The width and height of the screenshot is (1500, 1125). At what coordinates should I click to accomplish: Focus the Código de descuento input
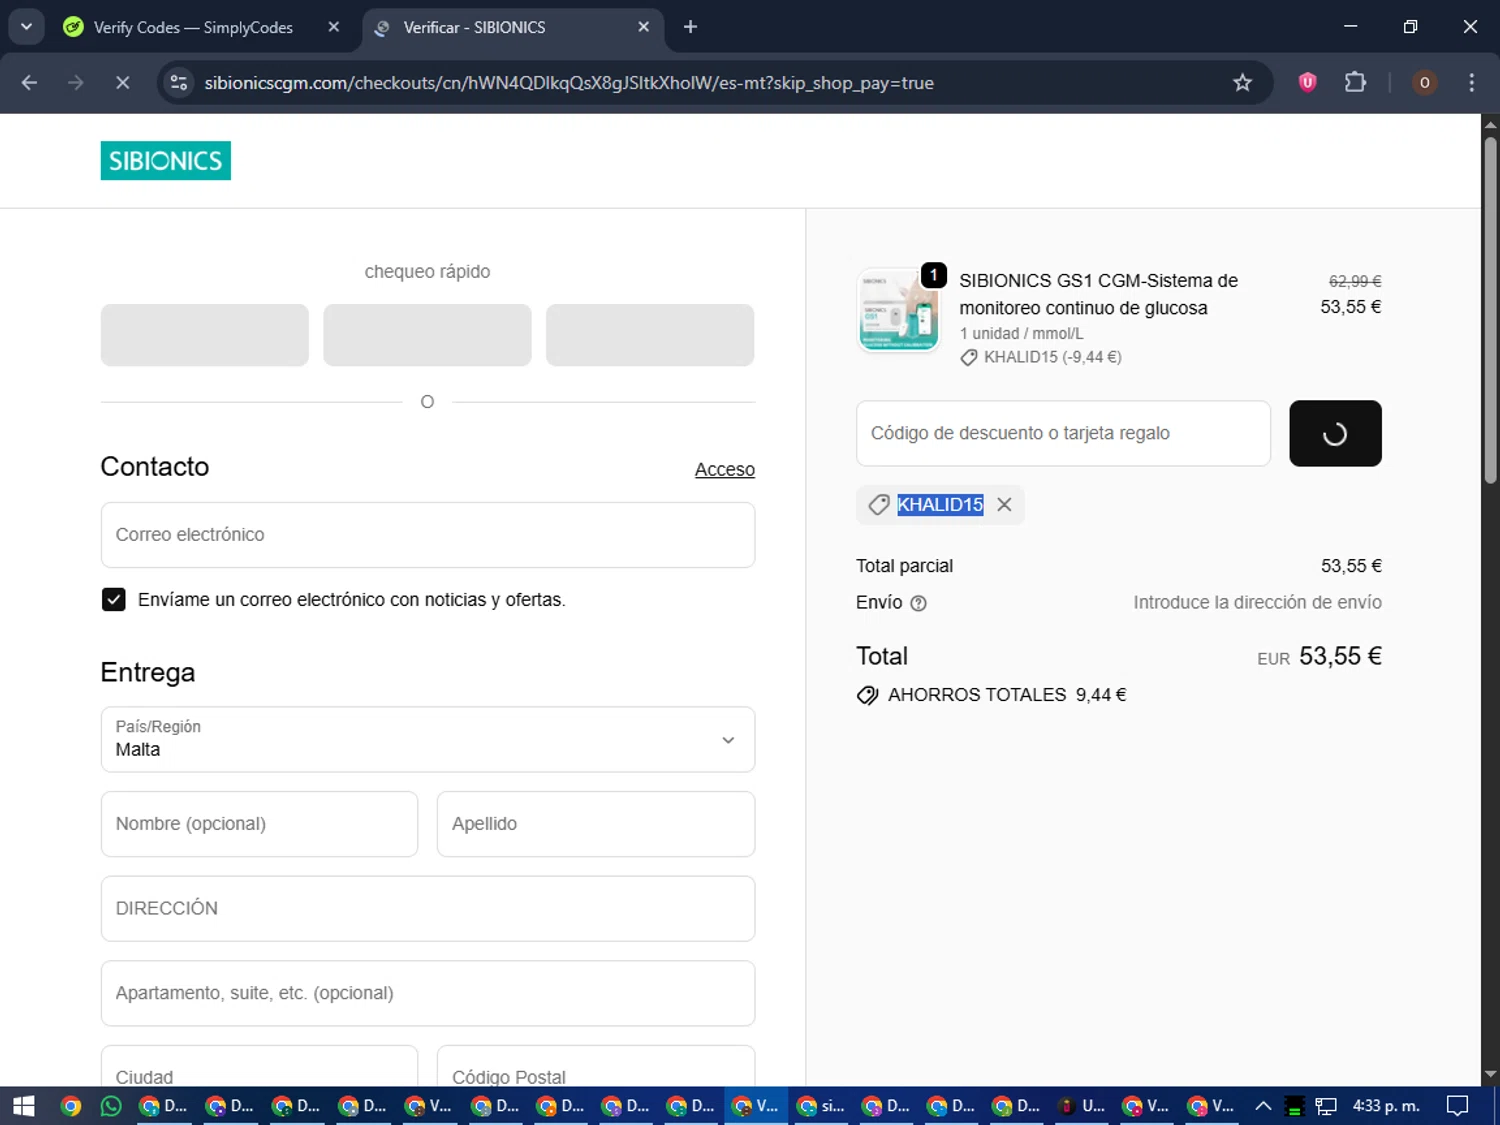point(1063,433)
